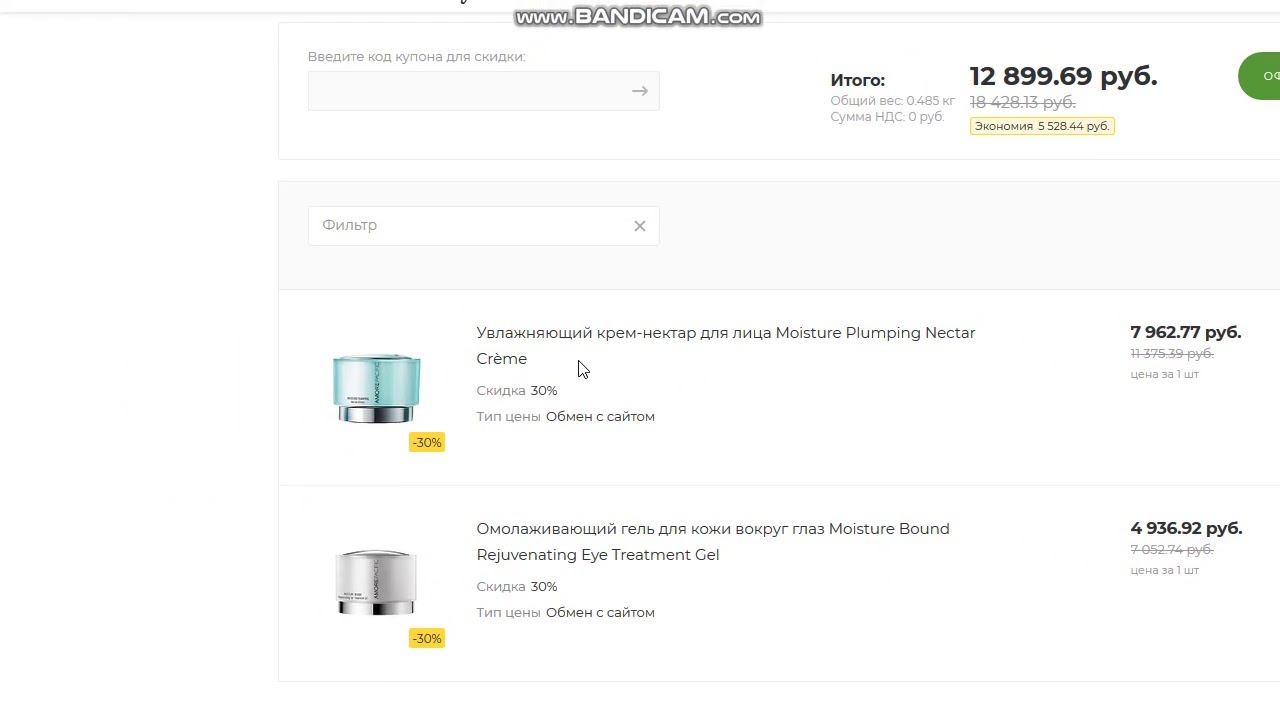Click the crossed-out price 7 052.74 руб.
Image resolution: width=1280 pixels, height=720 pixels.
(x=1171, y=550)
